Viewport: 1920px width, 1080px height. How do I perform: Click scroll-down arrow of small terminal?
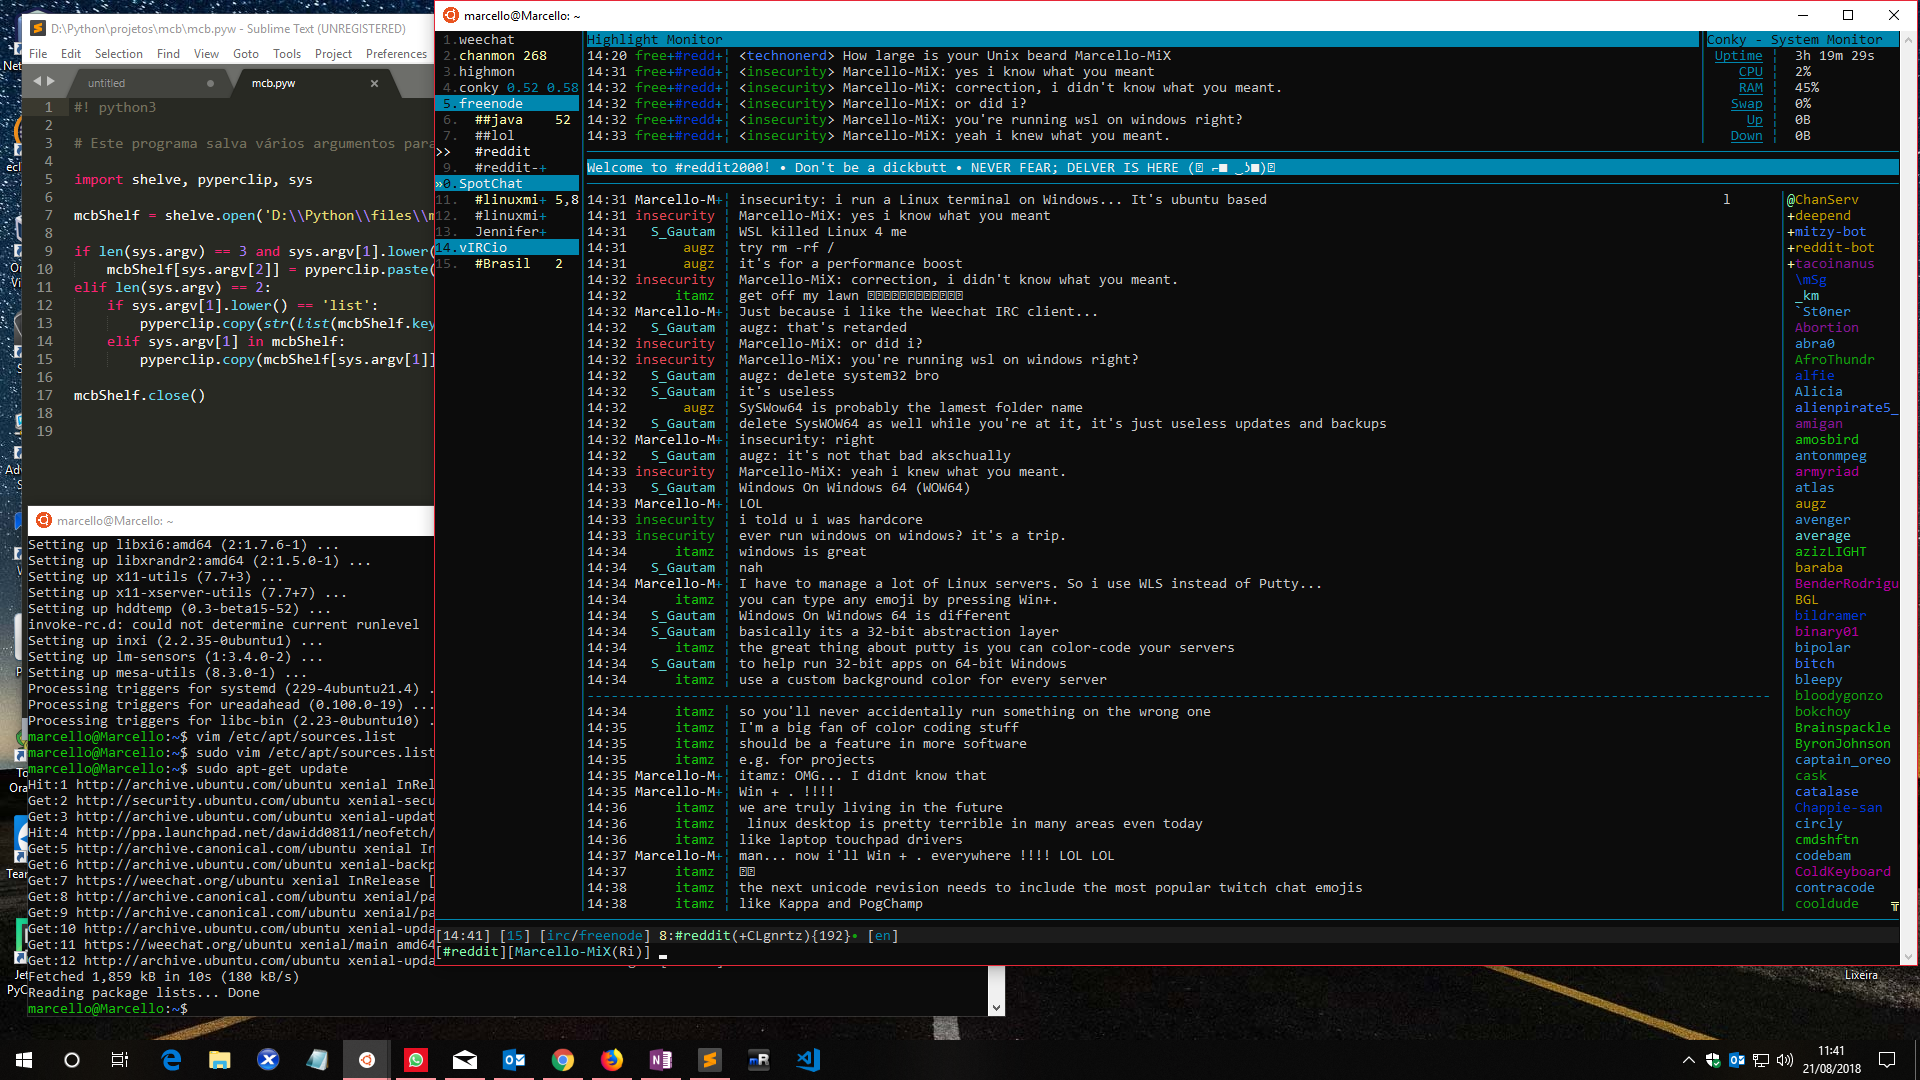[996, 1008]
